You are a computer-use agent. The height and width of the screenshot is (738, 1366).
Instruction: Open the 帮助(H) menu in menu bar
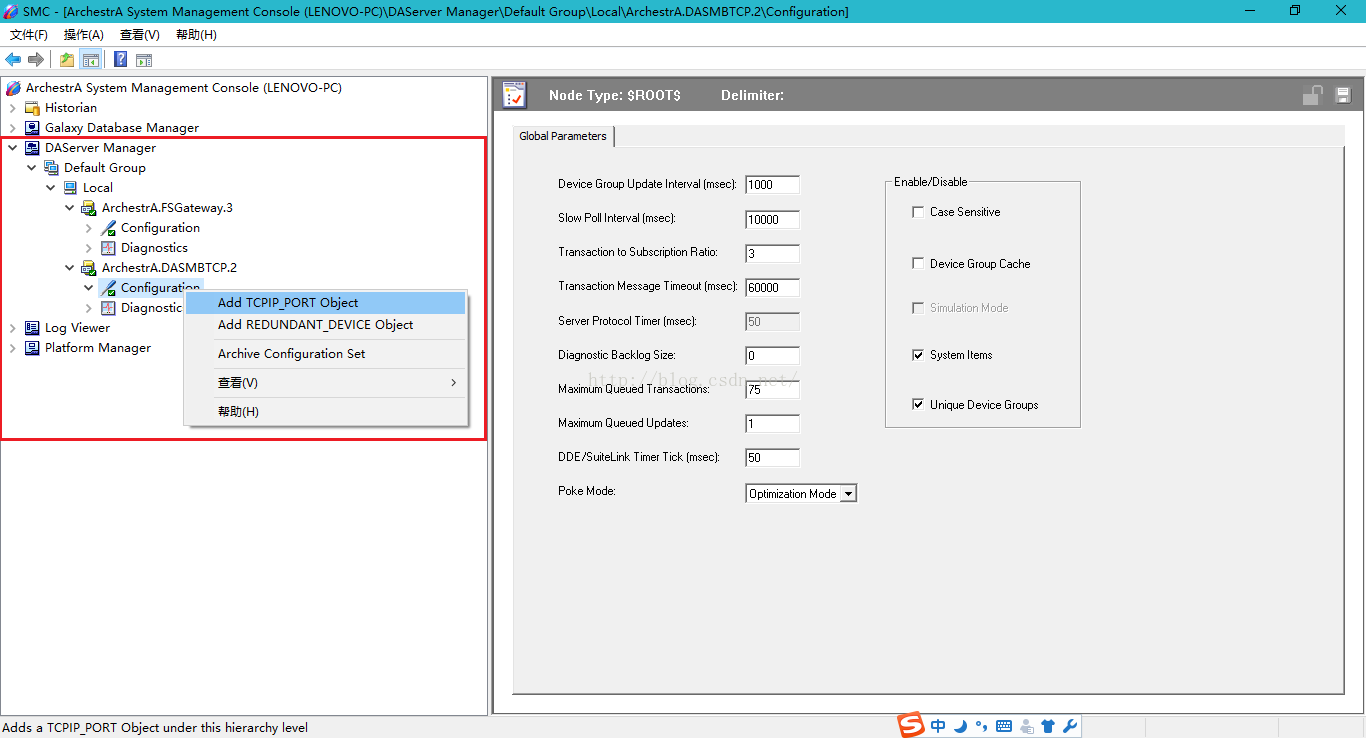tap(196, 35)
